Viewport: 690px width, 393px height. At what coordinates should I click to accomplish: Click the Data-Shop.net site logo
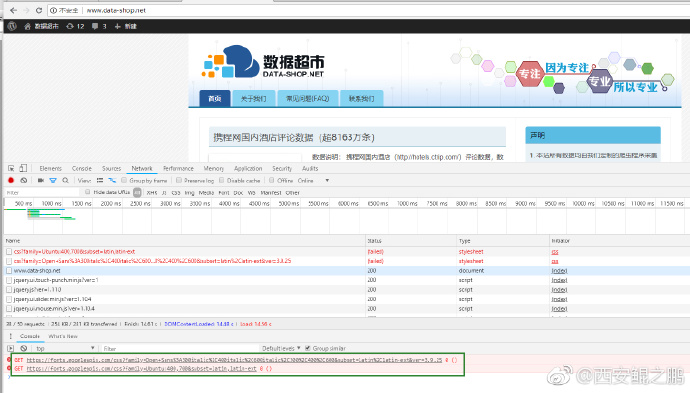click(x=263, y=62)
